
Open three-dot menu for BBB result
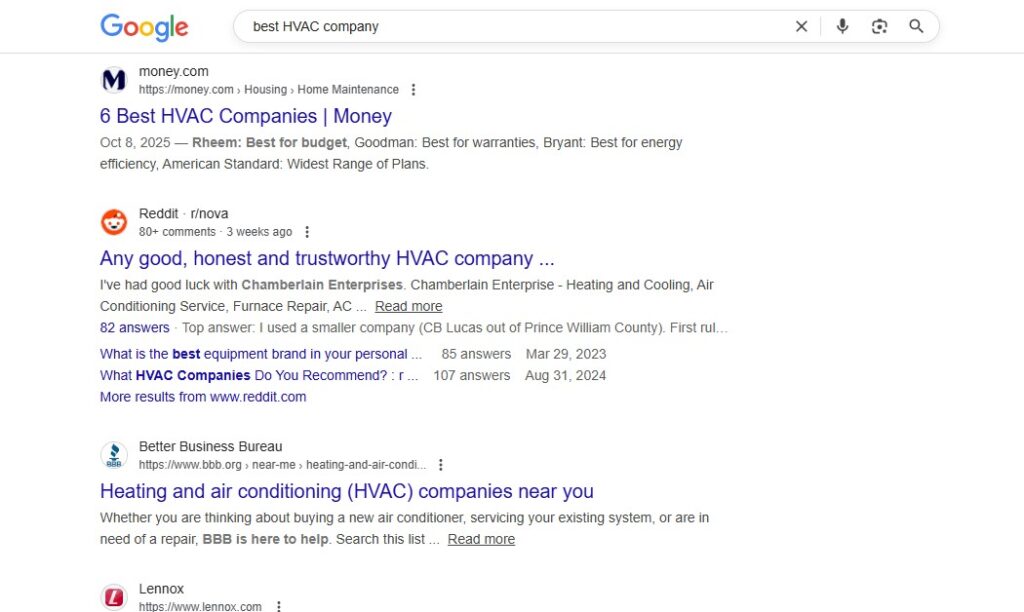tap(441, 464)
